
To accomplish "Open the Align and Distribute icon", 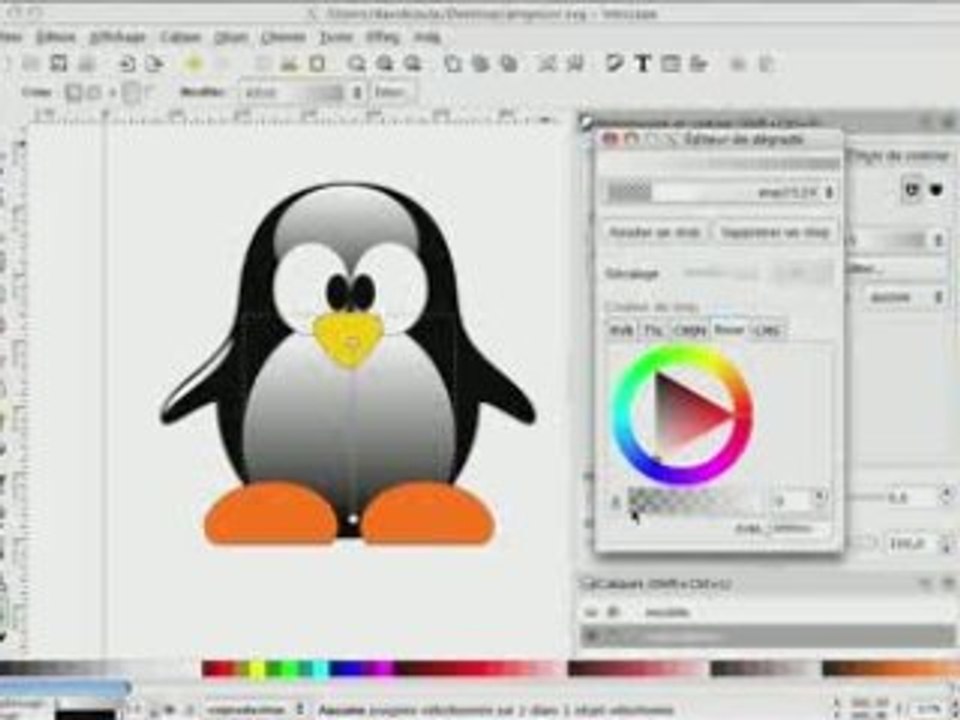I will tap(699, 64).
